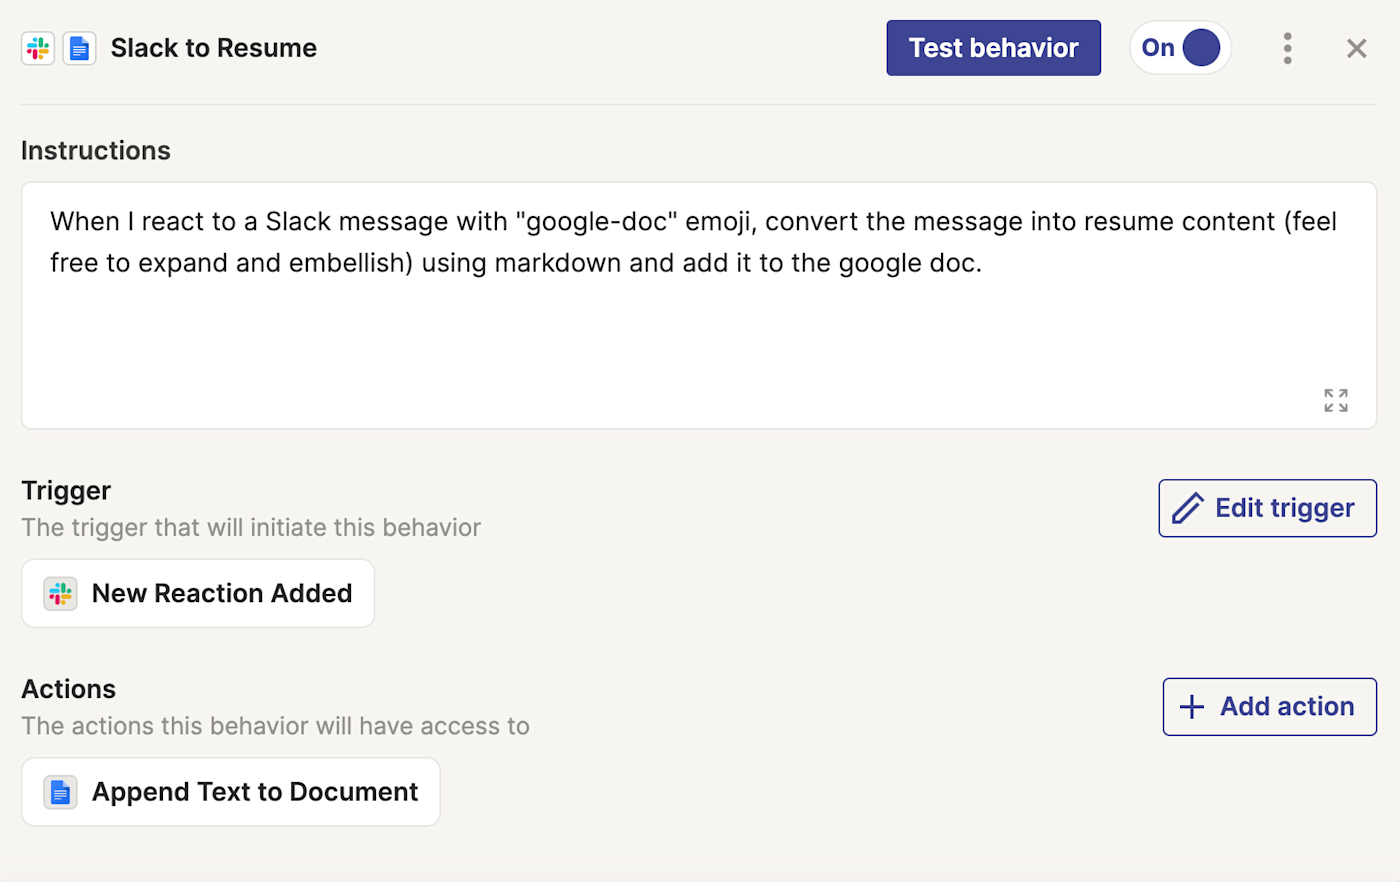This screenshot has height=882, width=1400.
Task: Click the Instructions heading
Action: 96,151
